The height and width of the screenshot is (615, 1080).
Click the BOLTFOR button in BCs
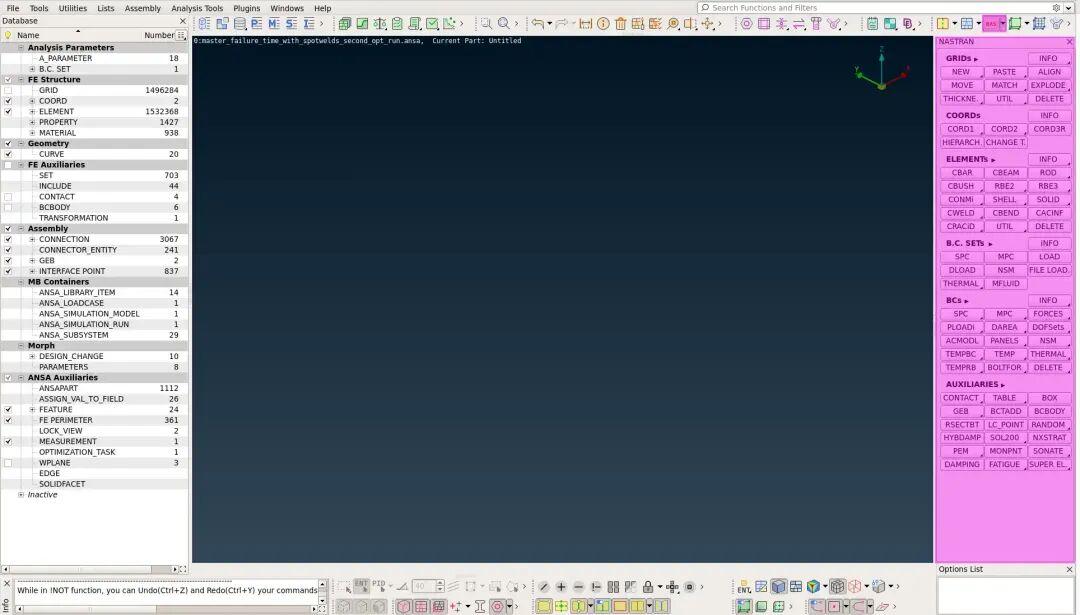click(1004, 368)
